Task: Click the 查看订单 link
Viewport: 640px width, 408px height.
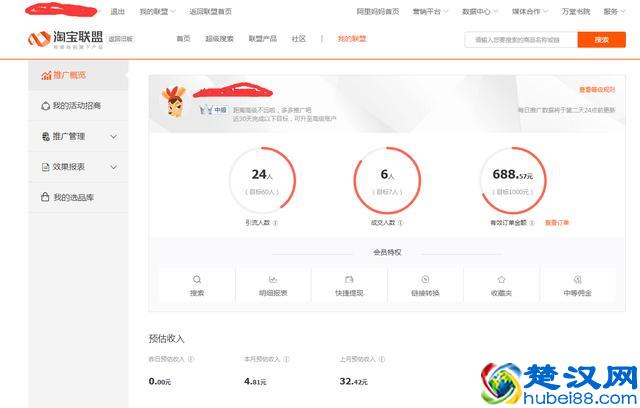Action: coord(557,223)
